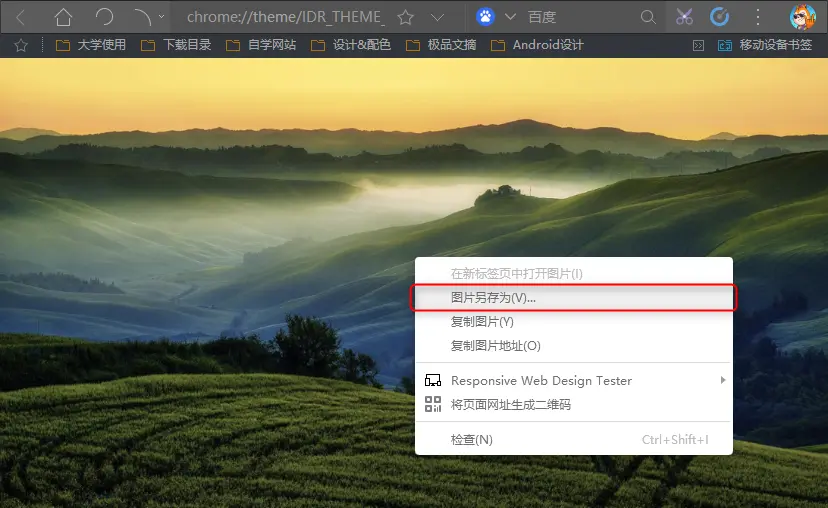Bookmark this page with star icon
The width and height of the screenshot is (828, 508).
406,17
